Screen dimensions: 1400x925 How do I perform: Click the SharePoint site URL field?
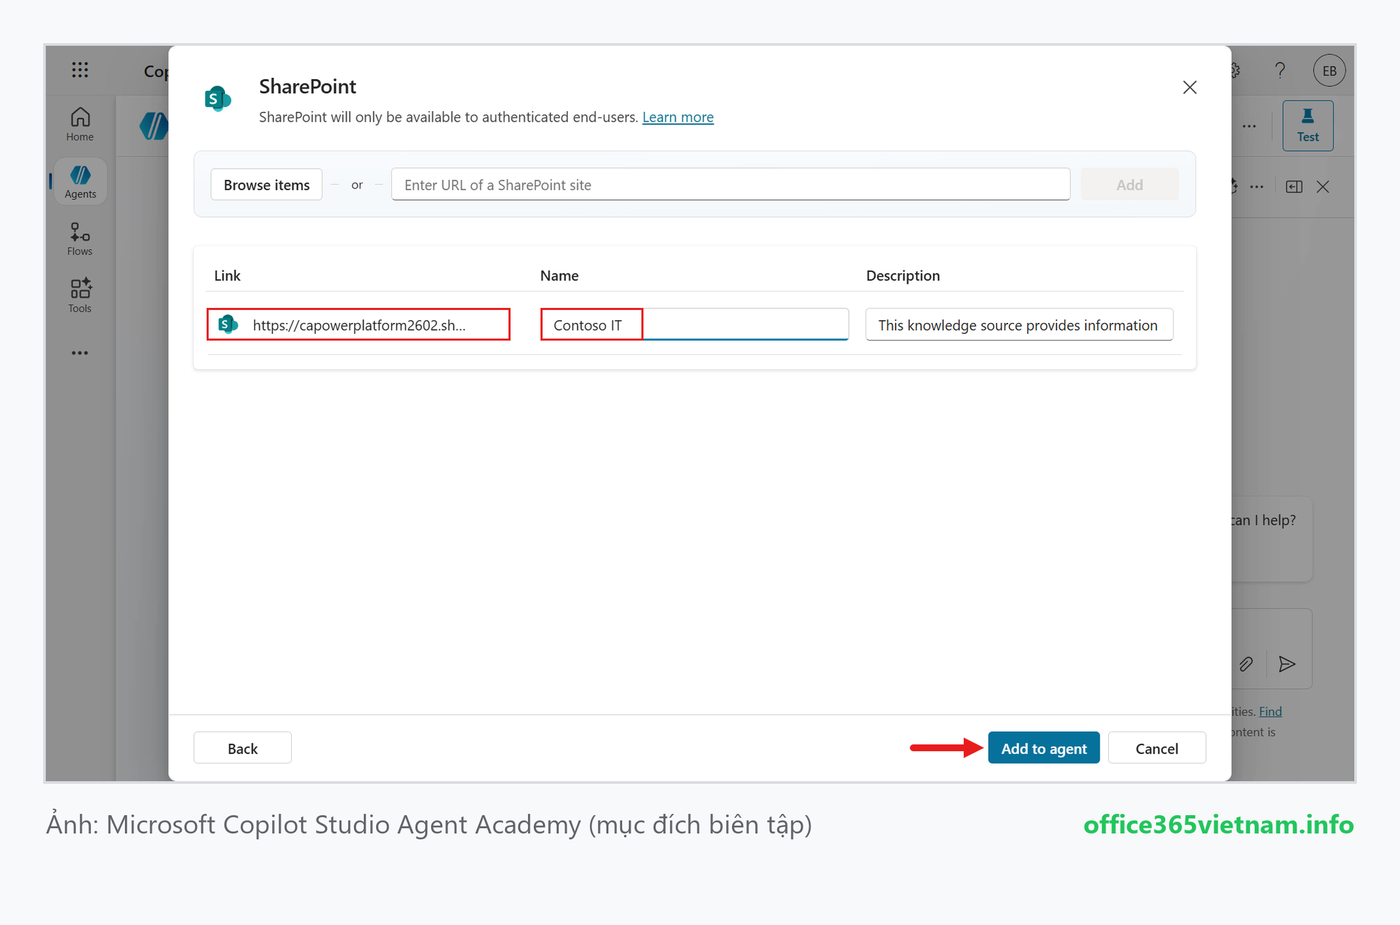(731, 185)
